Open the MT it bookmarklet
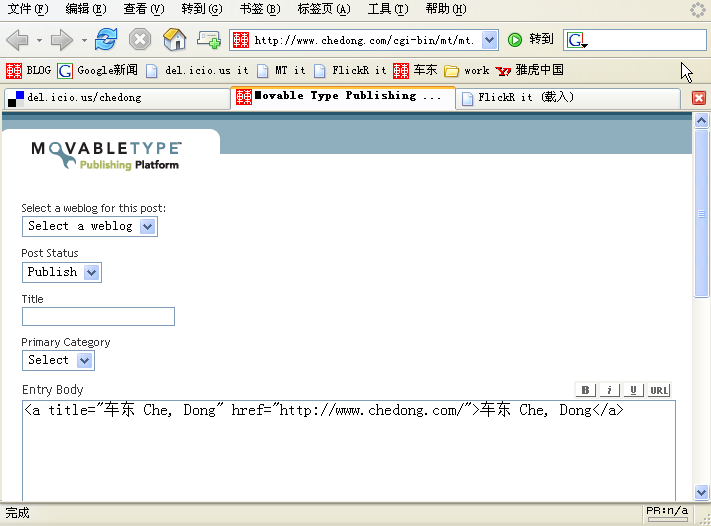Screen dimensions: 711x526 pyautogui.click(x=281, y=70)
